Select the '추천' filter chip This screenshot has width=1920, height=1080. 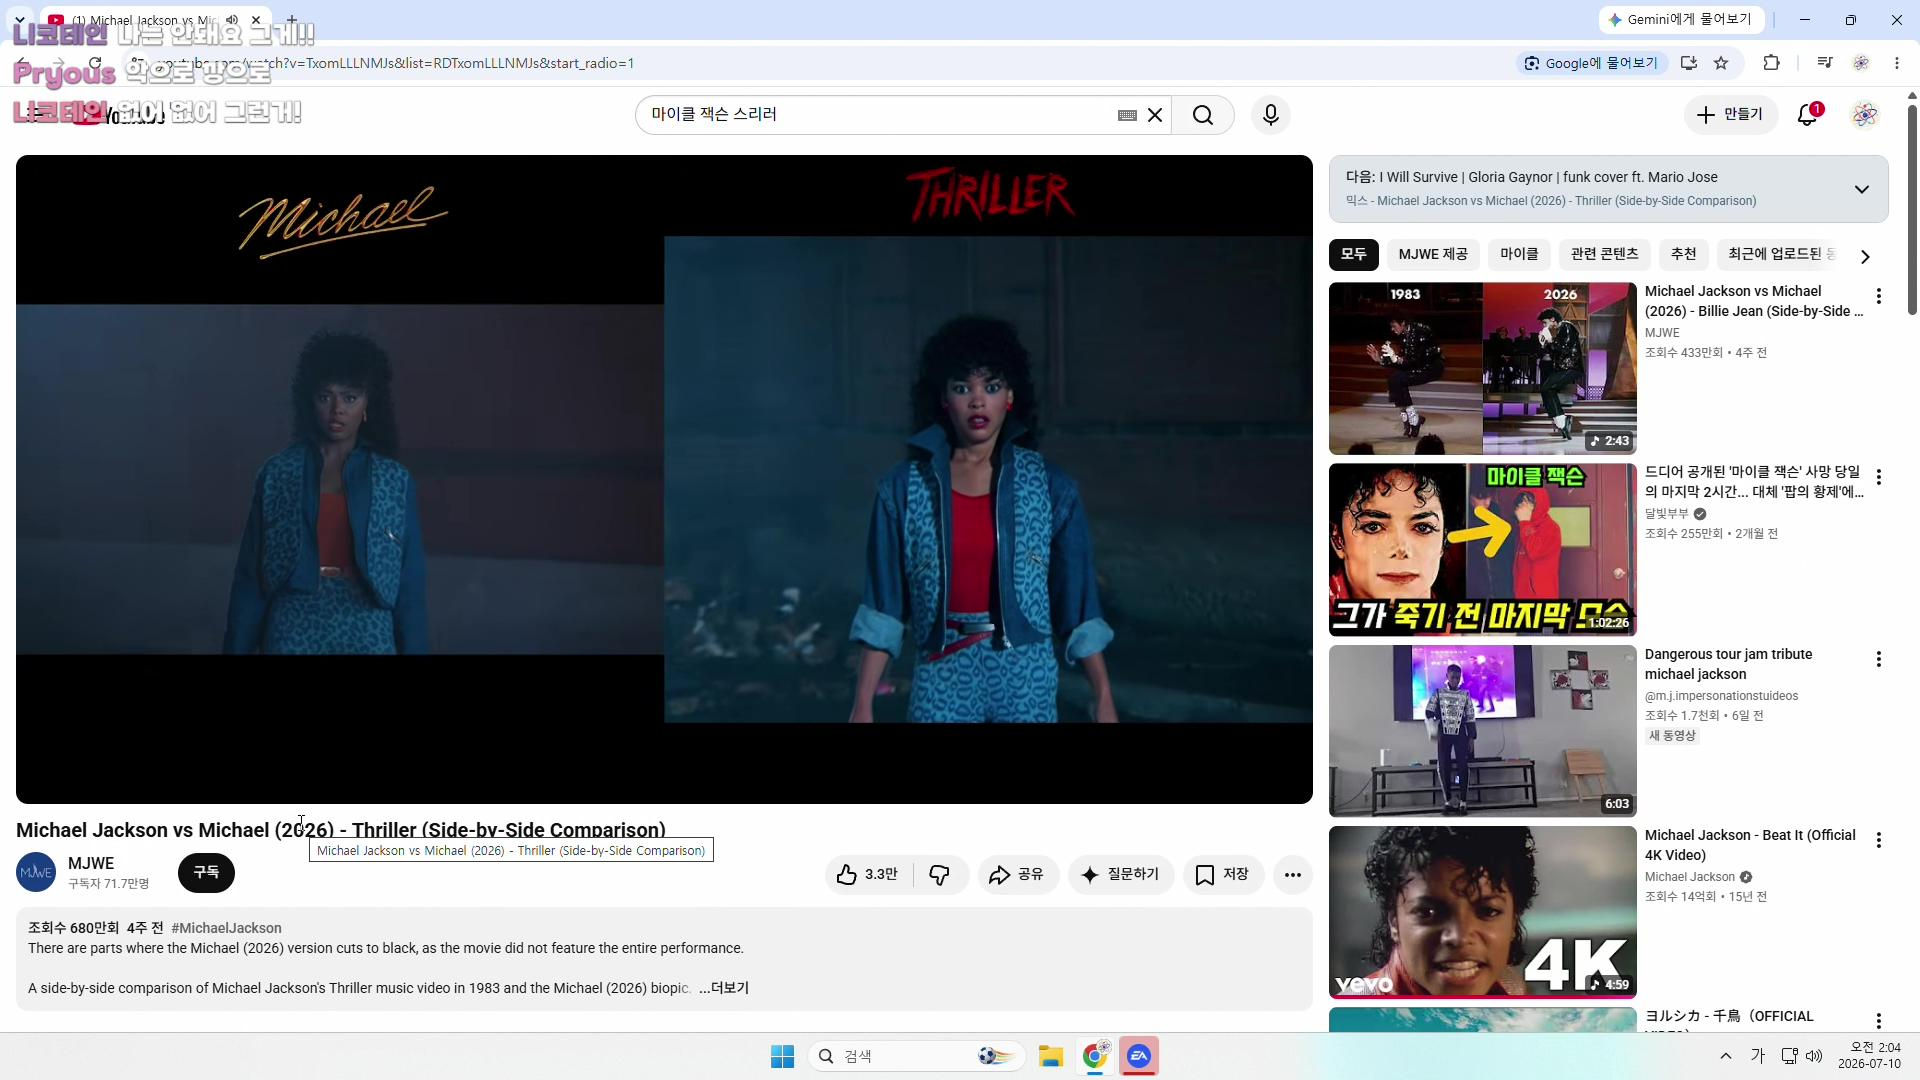tap(1684, 255)
